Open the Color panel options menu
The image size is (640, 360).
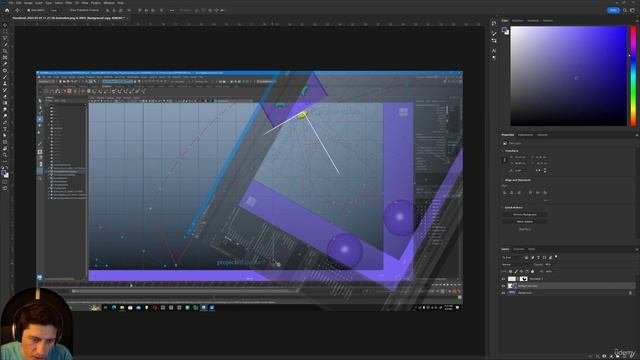(x=636, y=20)
